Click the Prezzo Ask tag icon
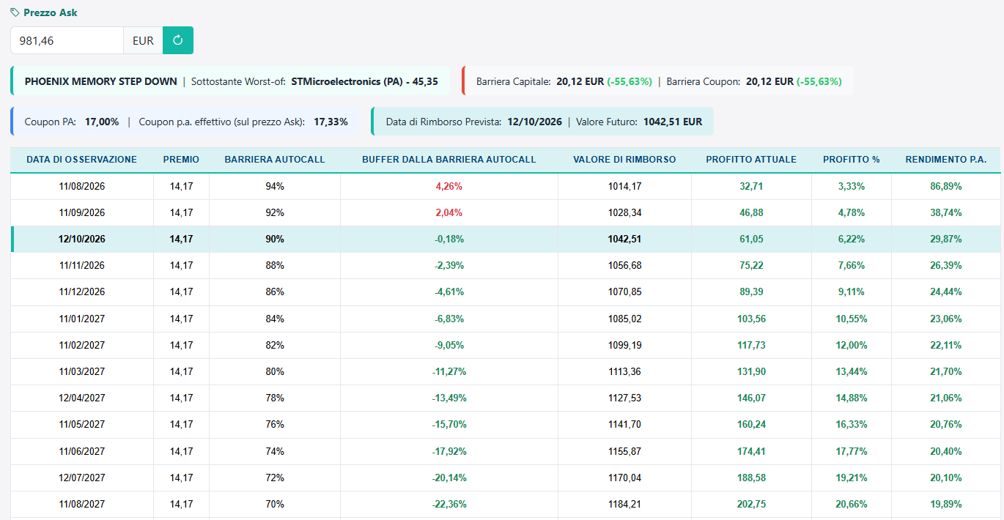 15,12
